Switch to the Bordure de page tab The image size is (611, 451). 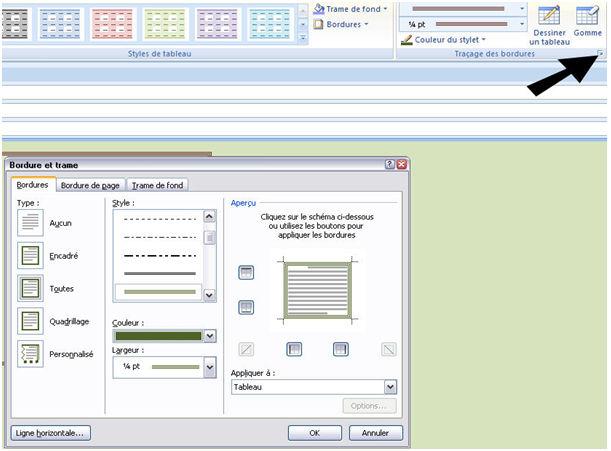point(90,186)
